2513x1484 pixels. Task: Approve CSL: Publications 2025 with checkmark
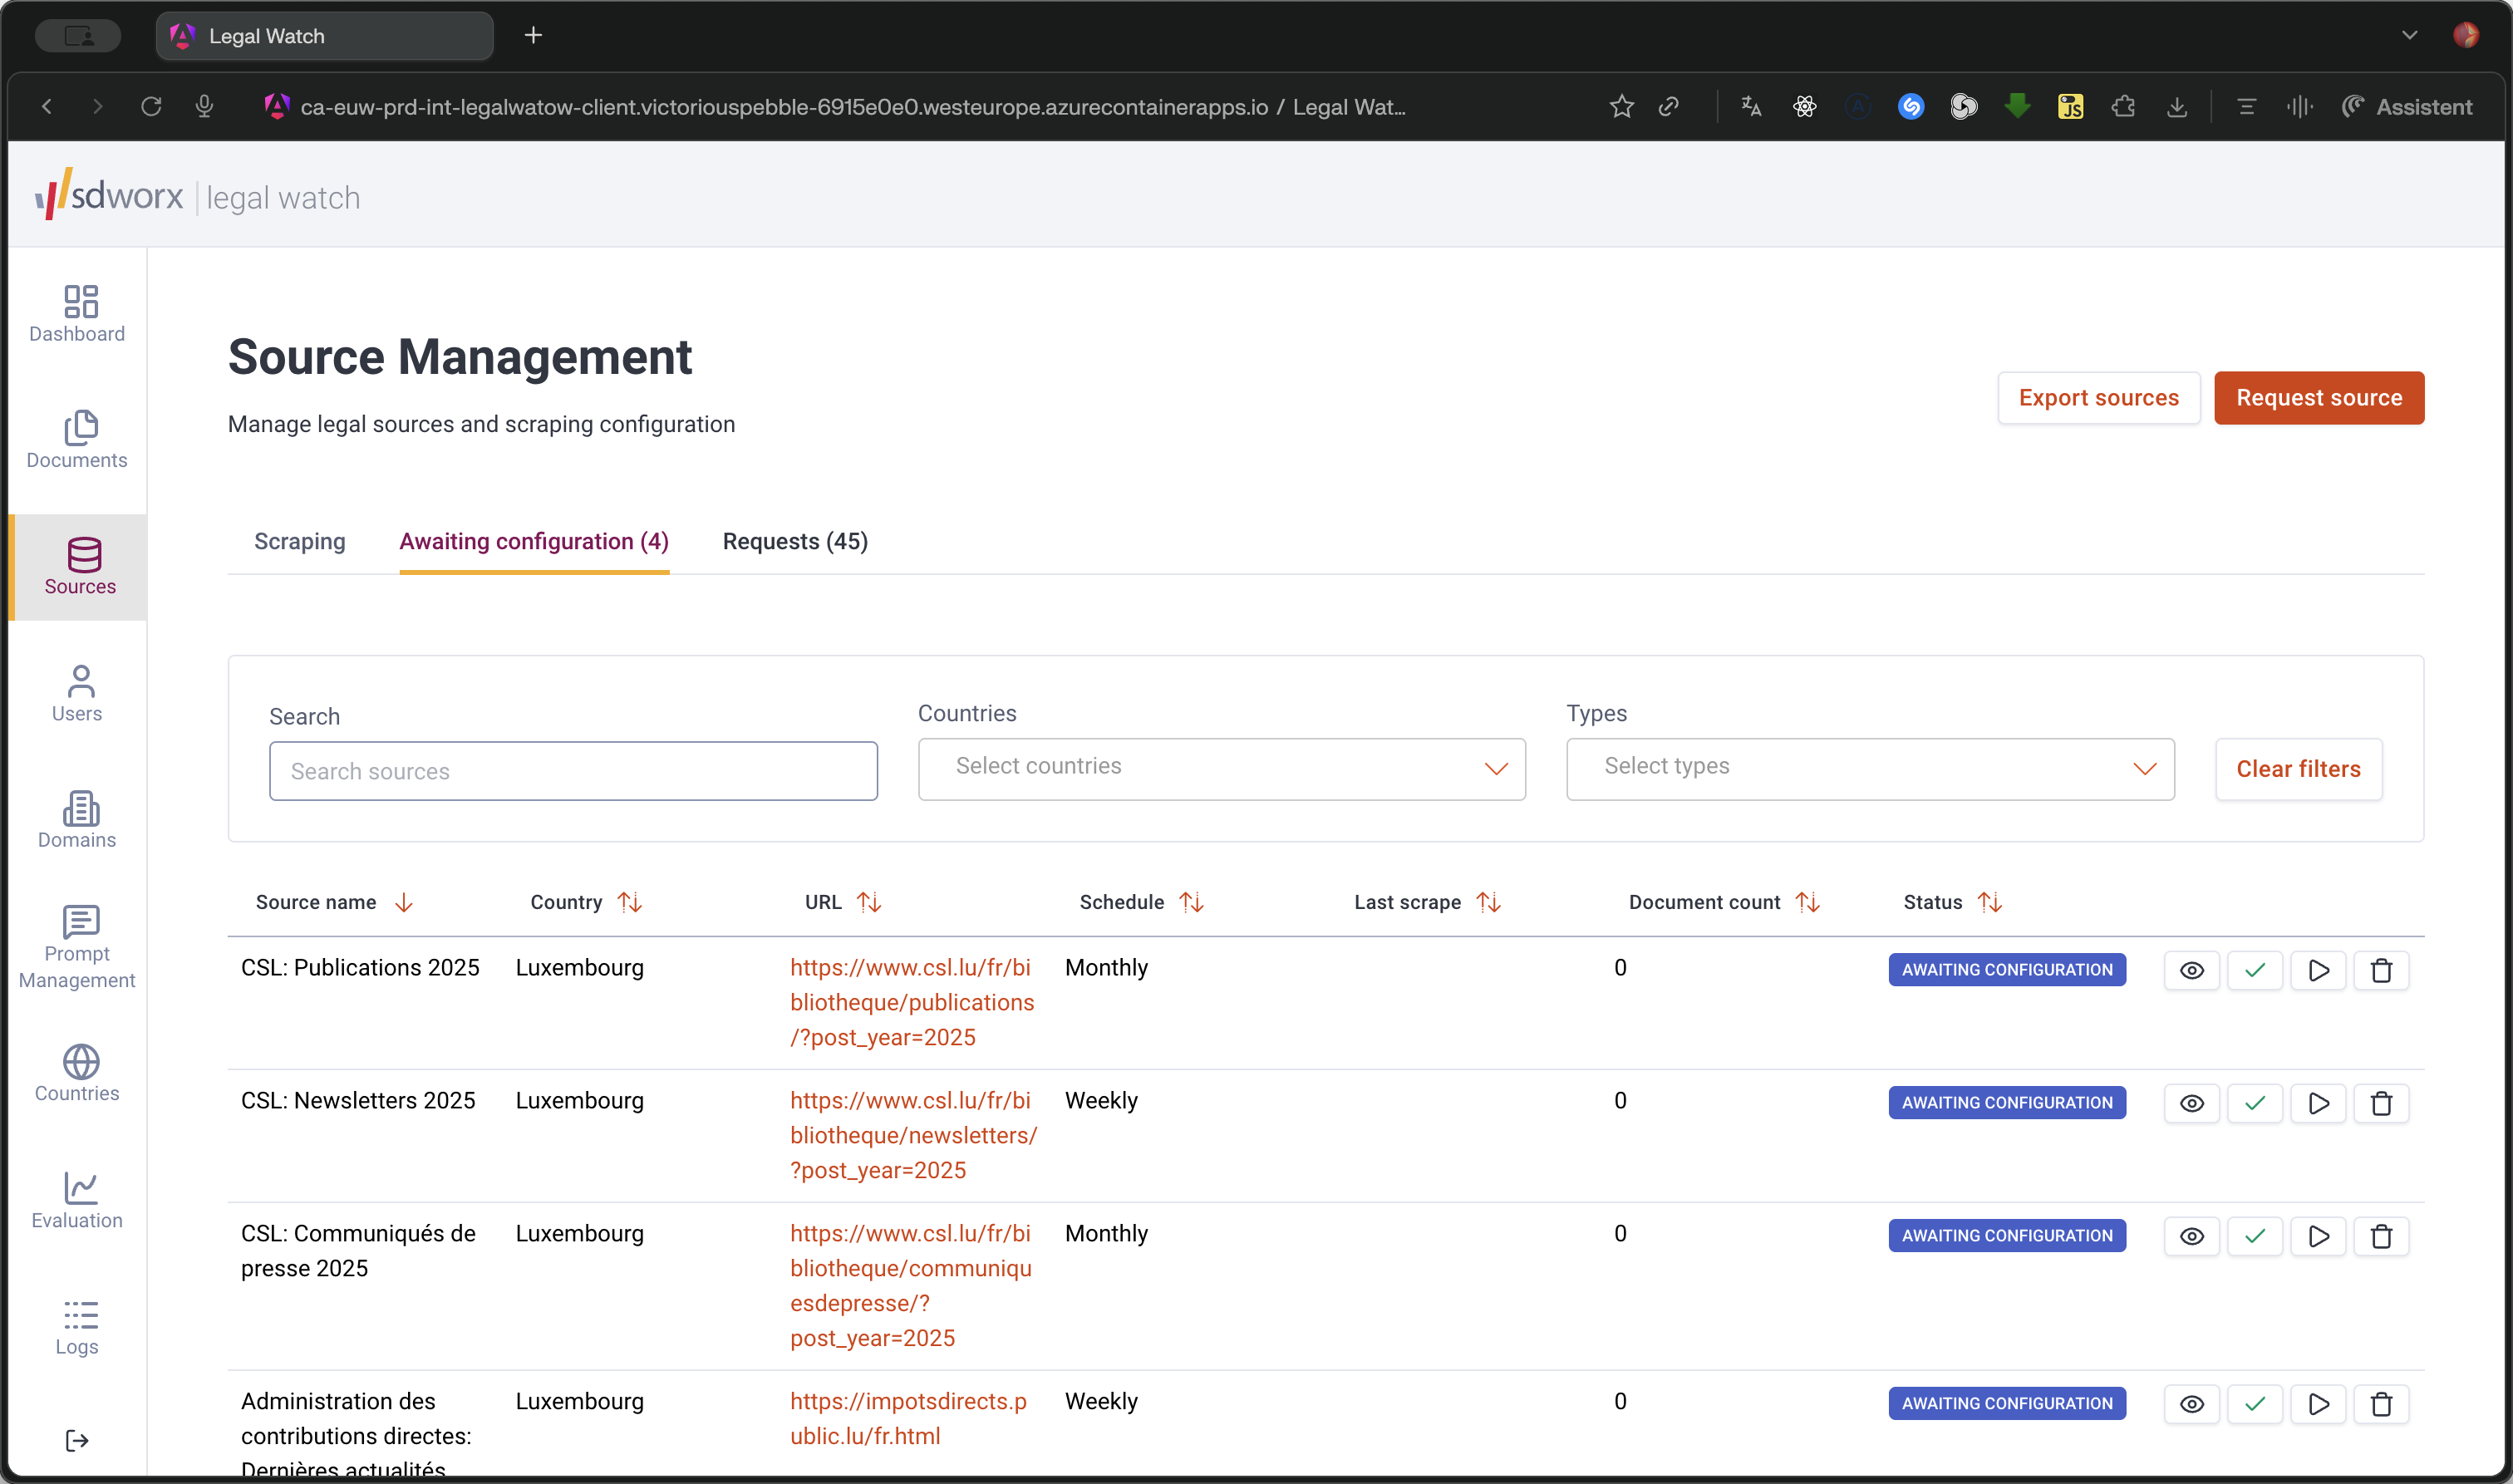[x=2254, y=970]
